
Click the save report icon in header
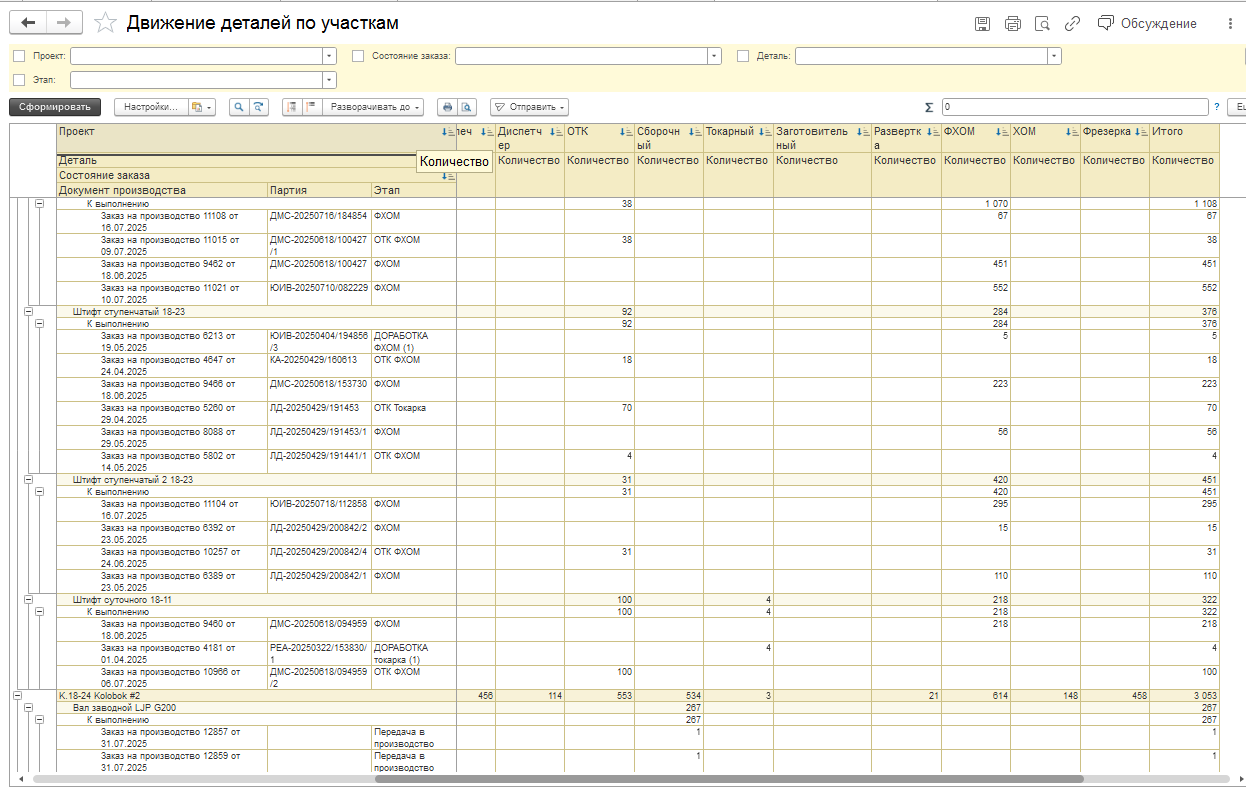pyautogui.click(x=982, y=24)
